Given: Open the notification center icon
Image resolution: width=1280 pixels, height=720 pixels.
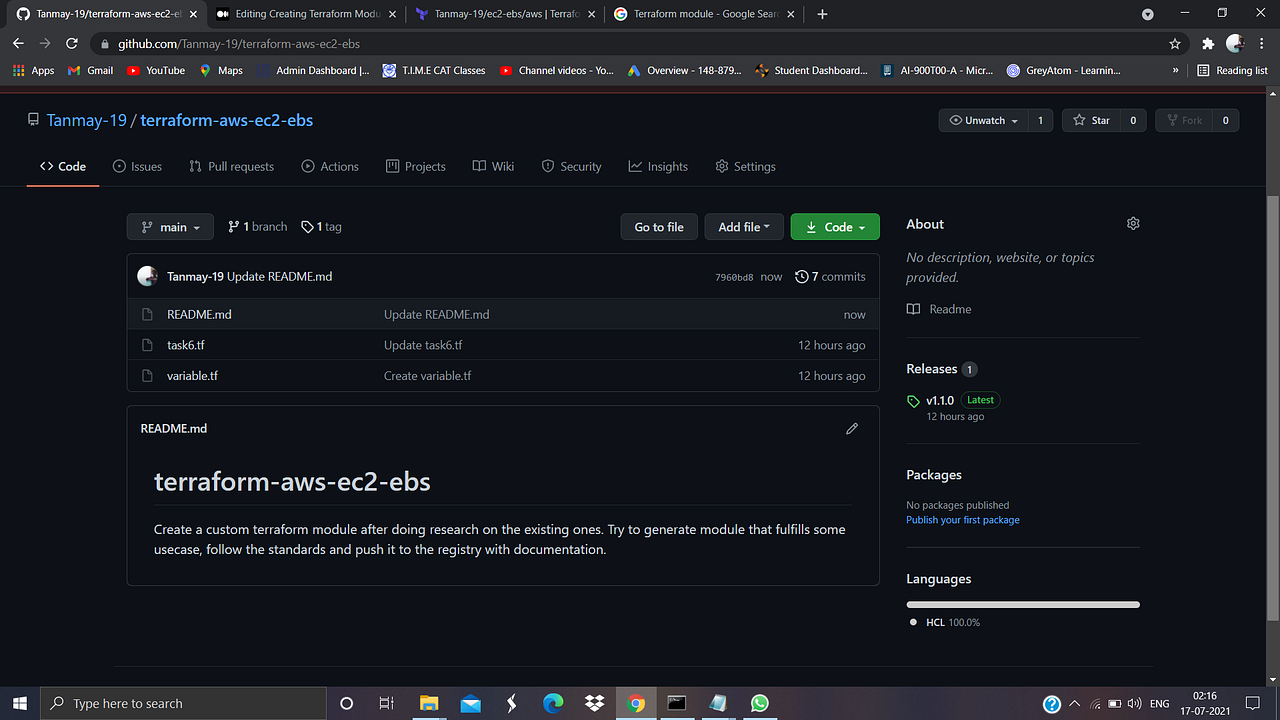Looking at the screenshot, I should pyautogui.click(x=1252, y=703).
